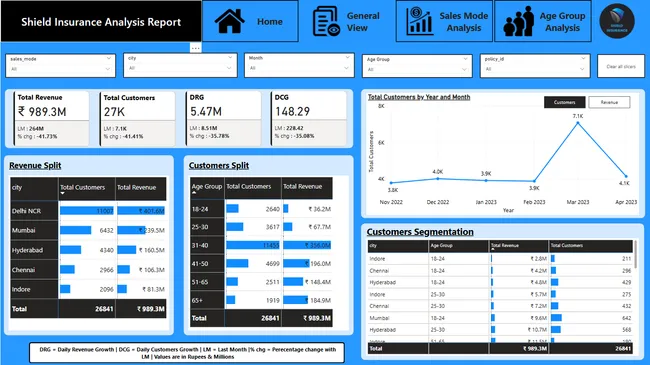Click the policy_id slicer header chevron
This screenshot has width=650, height=365.
click(x=583, y=58)
